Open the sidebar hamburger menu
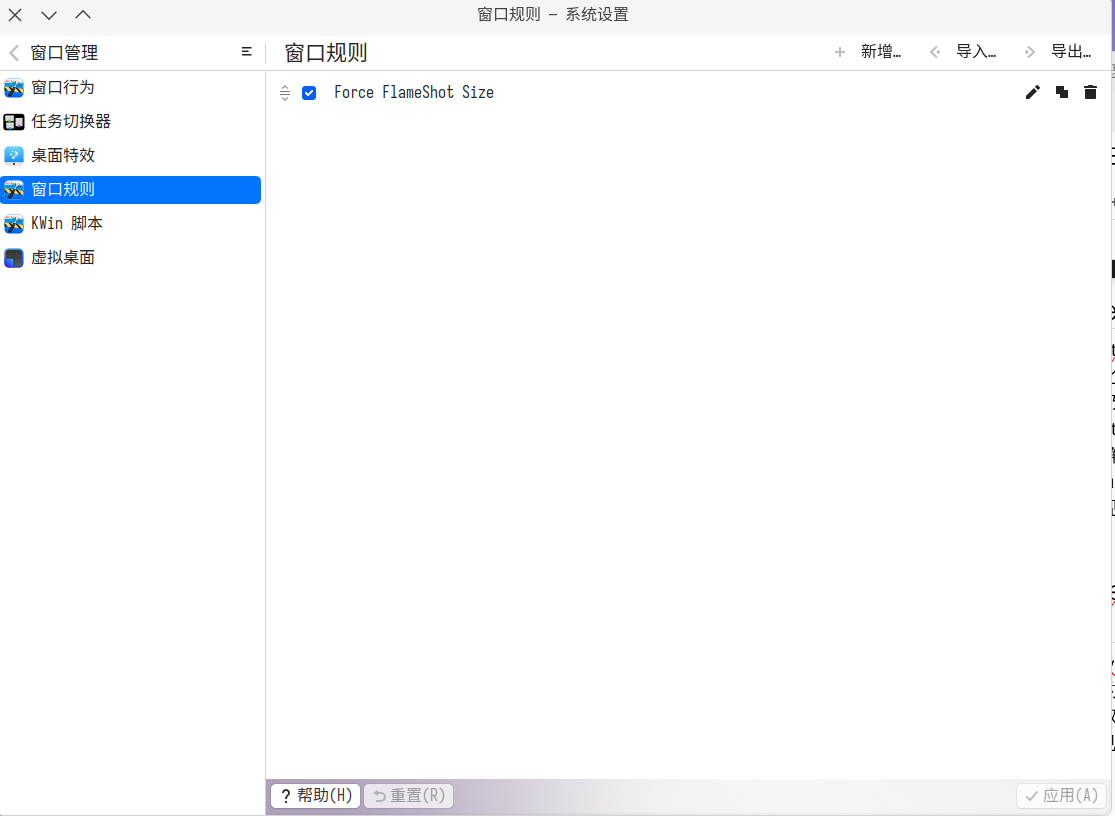This screenshot has height=816, width=1115. (x=247, y=52)
